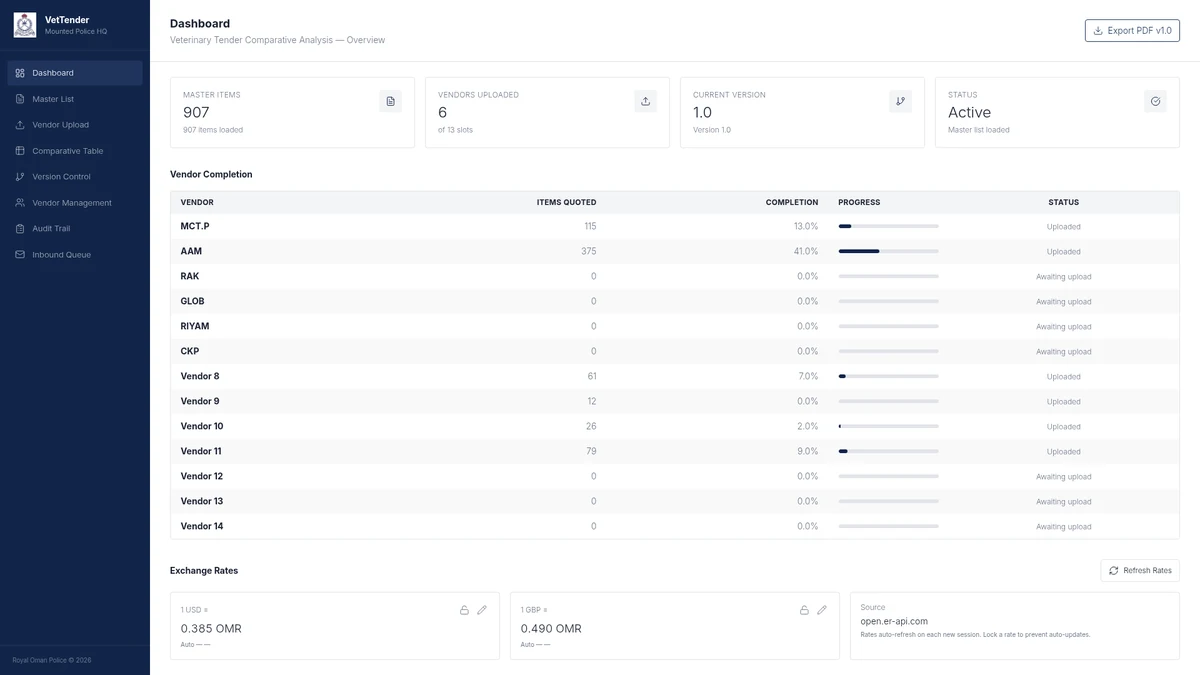Screen dimensions: 1200x675
Task: Click the Vendor Management people icon
Action: tap(20, 203)
